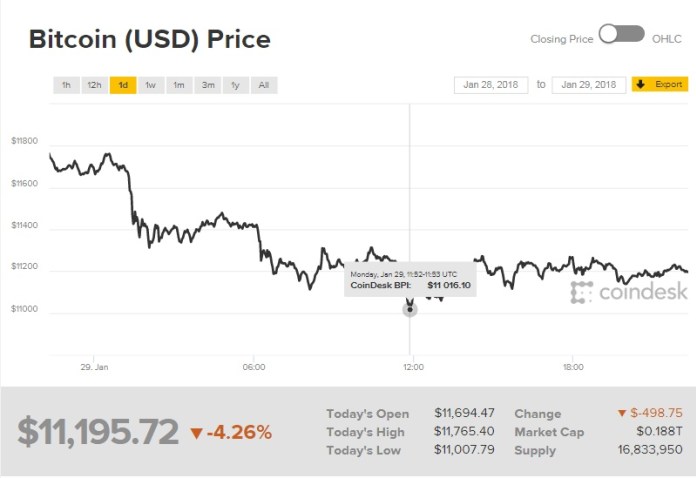View the 3m price range
696x478 pixels.
point(208,85)
